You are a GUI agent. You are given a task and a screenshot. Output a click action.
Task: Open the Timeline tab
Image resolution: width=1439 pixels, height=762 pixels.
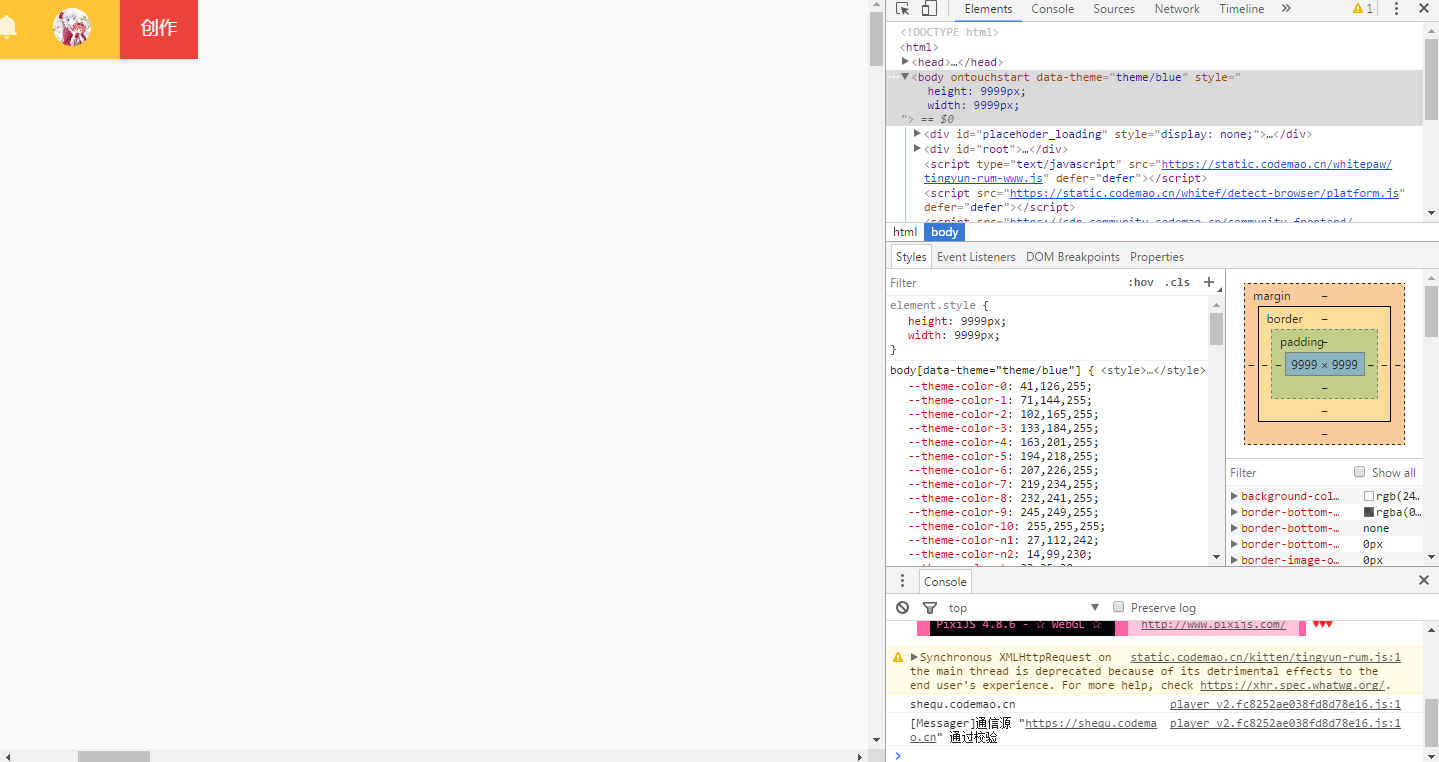coord(1241,9)
